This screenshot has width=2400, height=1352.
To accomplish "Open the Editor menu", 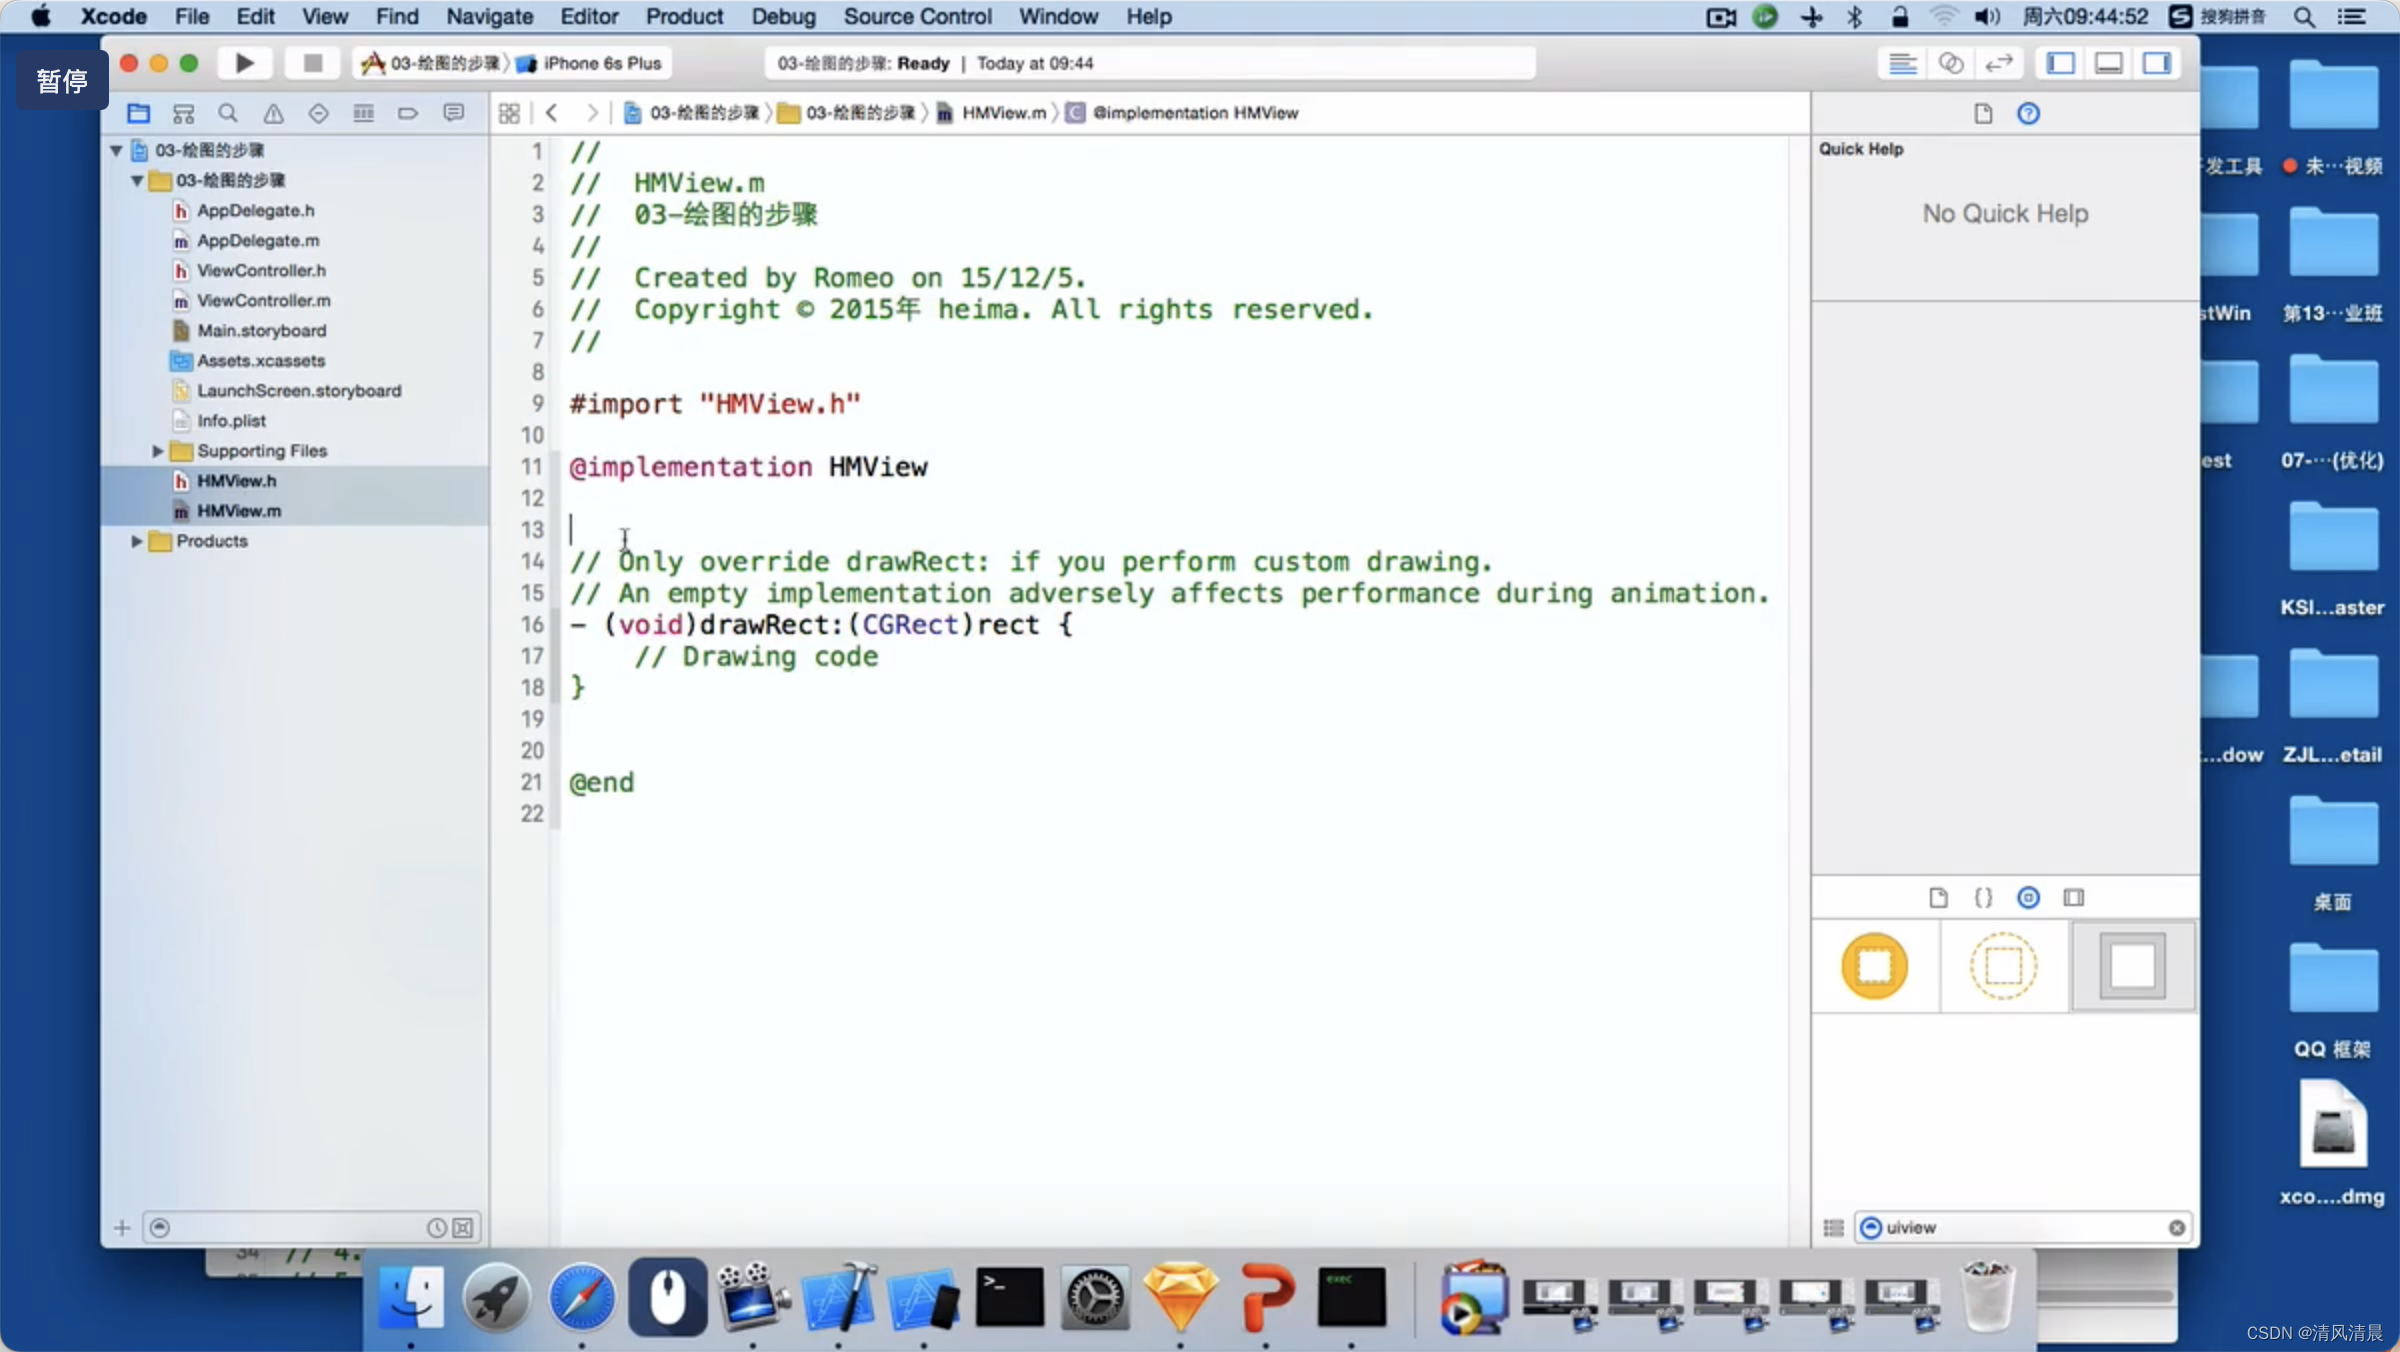I will pos(589,16).
